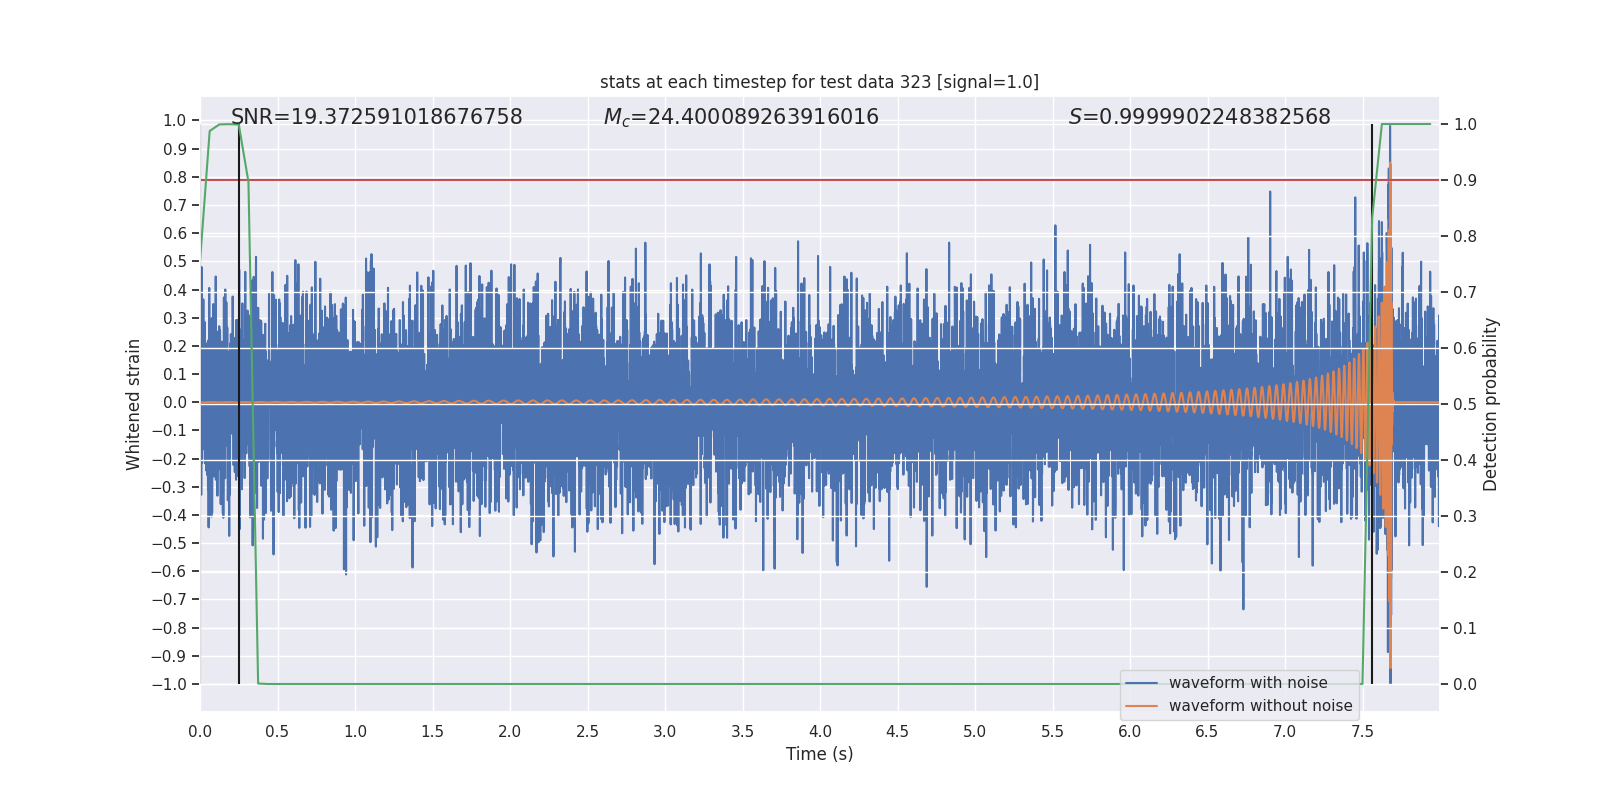Click the plot title for test data 323
The image size is (1600, 800).
[819, 82]
